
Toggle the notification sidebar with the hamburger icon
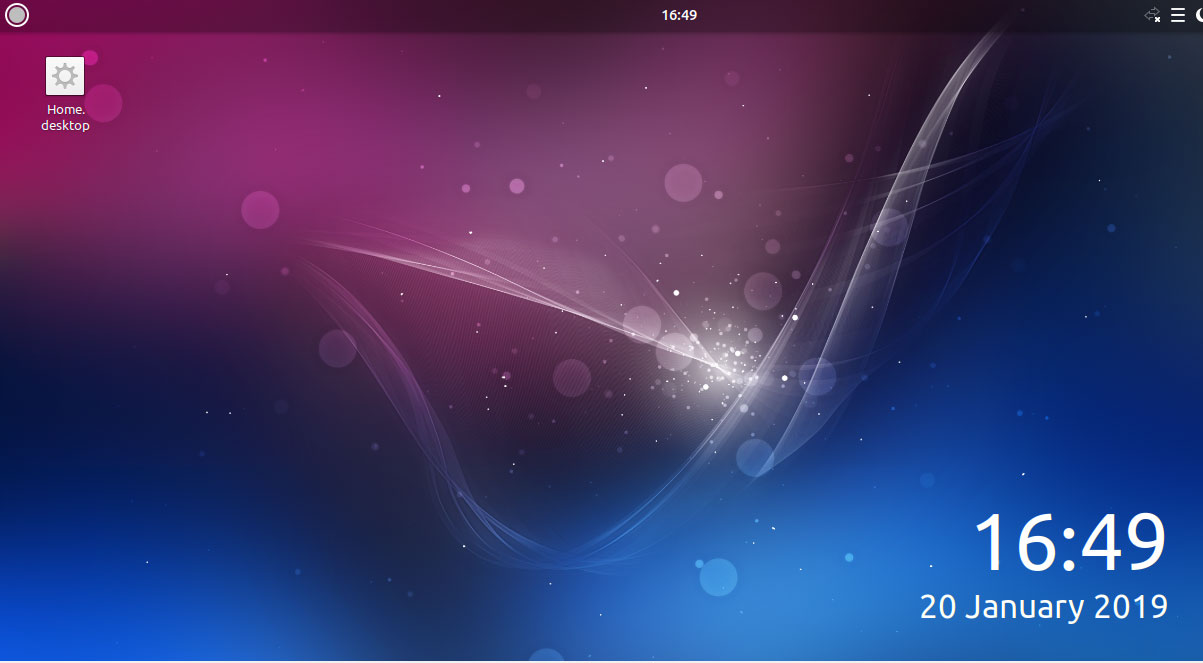pyautogui.click(x=1178, y=14)
